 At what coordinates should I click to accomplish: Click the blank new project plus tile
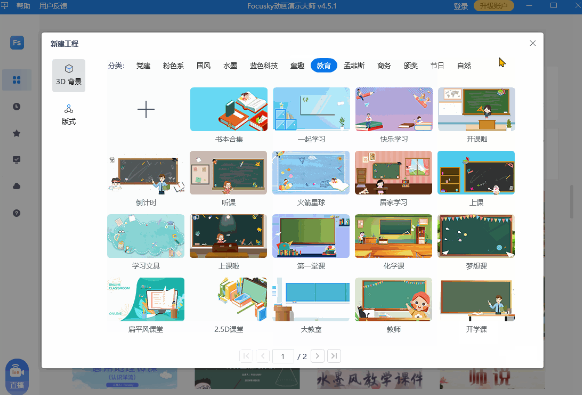pos(146,110)
